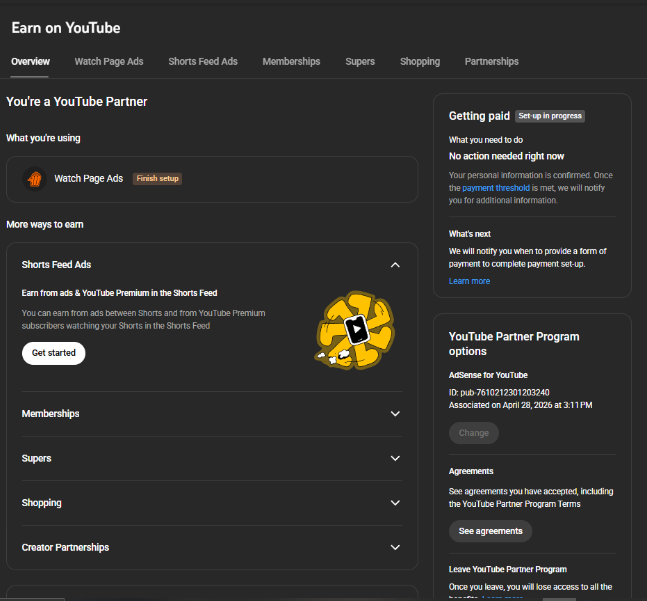The height and width of the screenshot is (601, 647).
Task: Click the Memberships row label
Action: point(50,414)
